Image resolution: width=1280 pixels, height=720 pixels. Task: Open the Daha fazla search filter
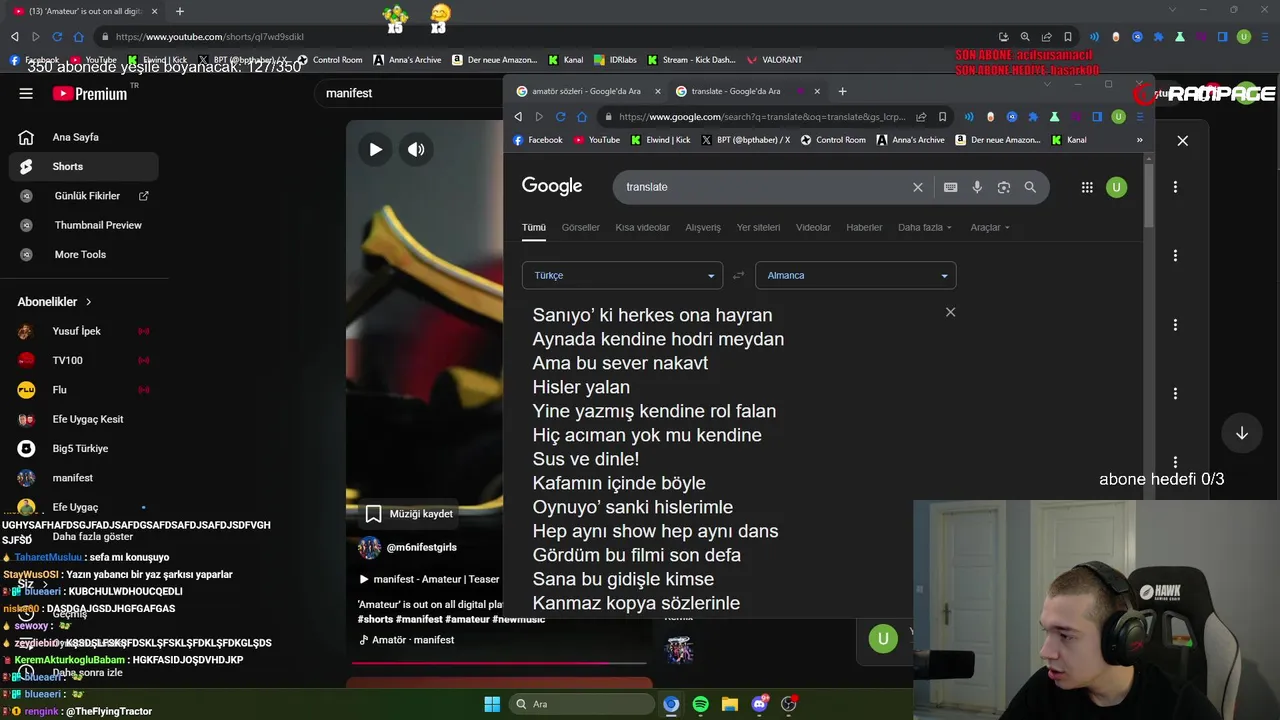[x=924, y=227]
